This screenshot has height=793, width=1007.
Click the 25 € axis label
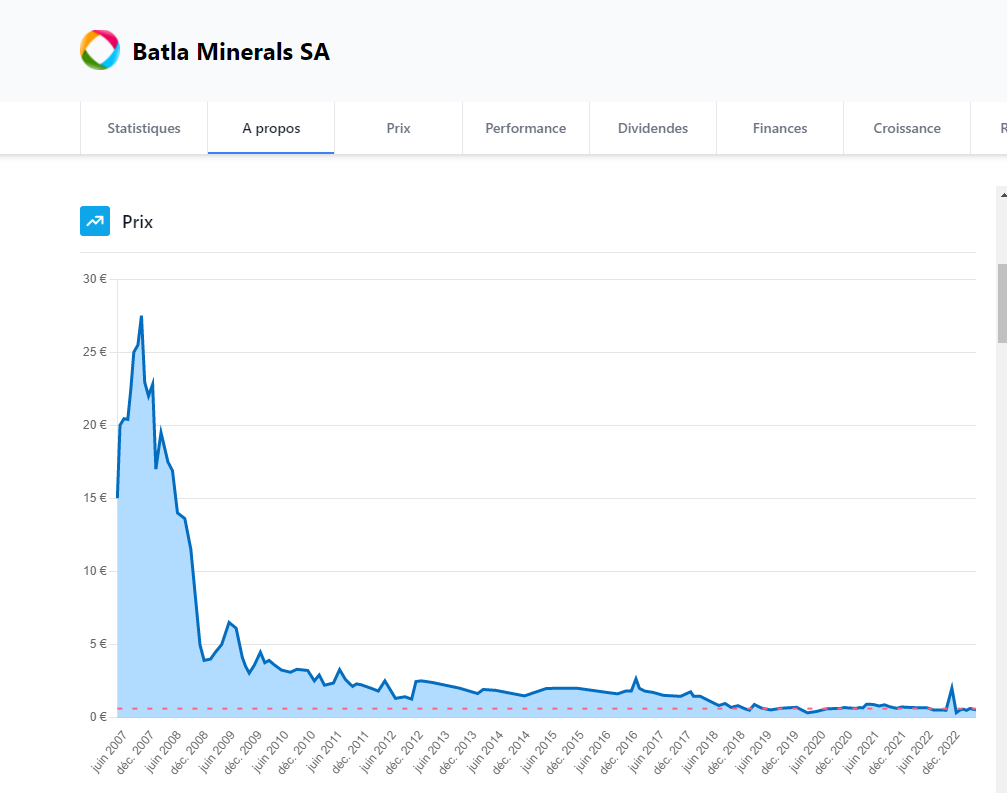94,352
